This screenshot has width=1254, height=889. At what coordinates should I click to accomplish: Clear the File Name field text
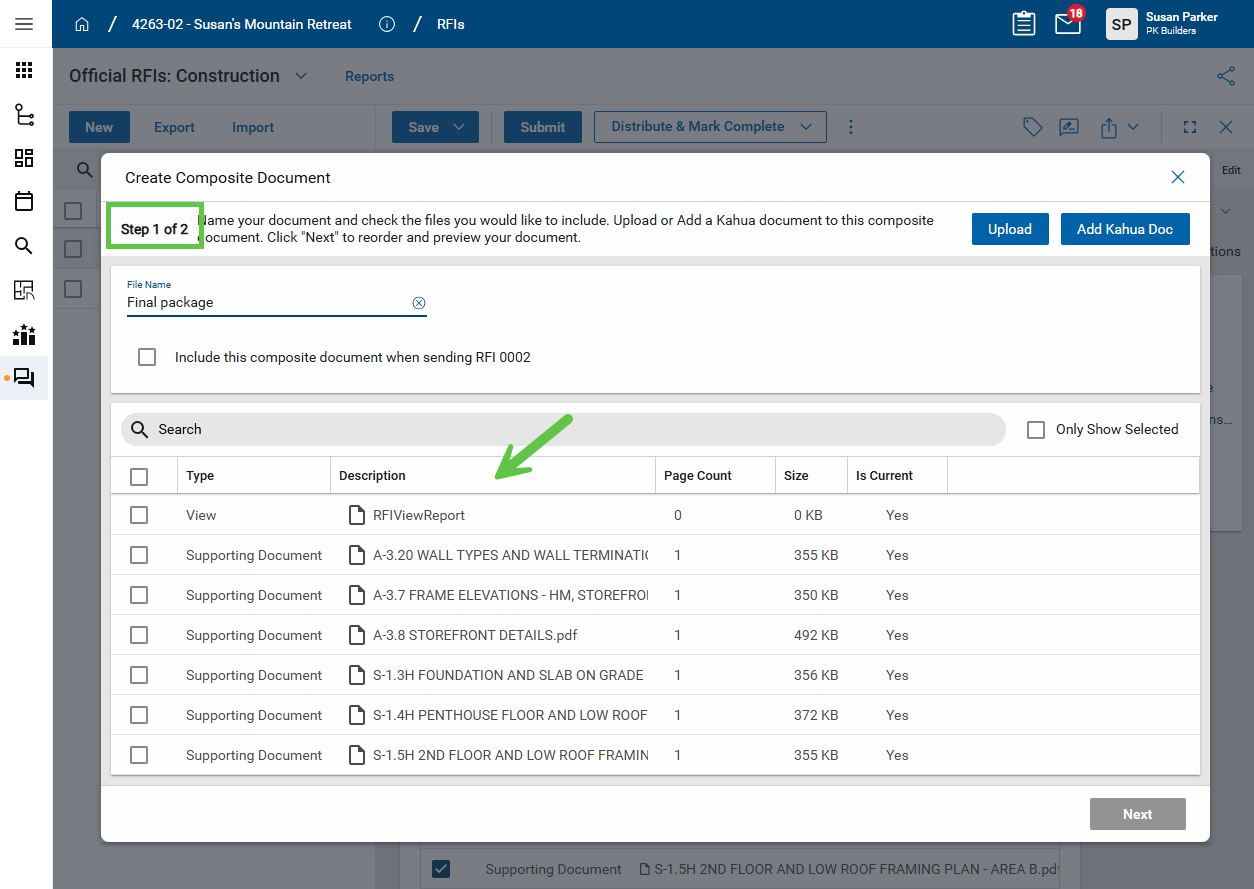click(x=419, y=303)
